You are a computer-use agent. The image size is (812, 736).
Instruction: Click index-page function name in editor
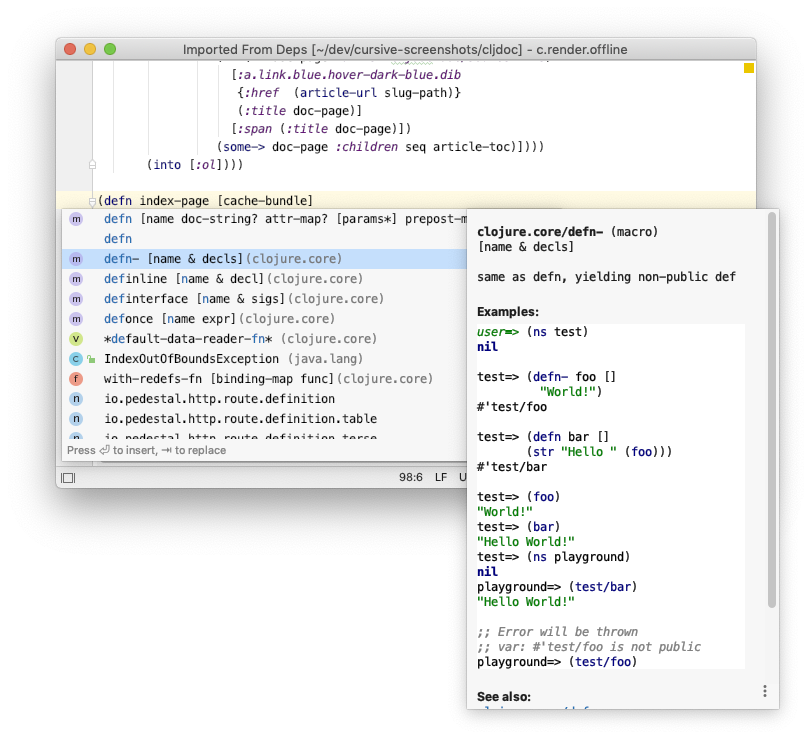[x=175, y=201]
